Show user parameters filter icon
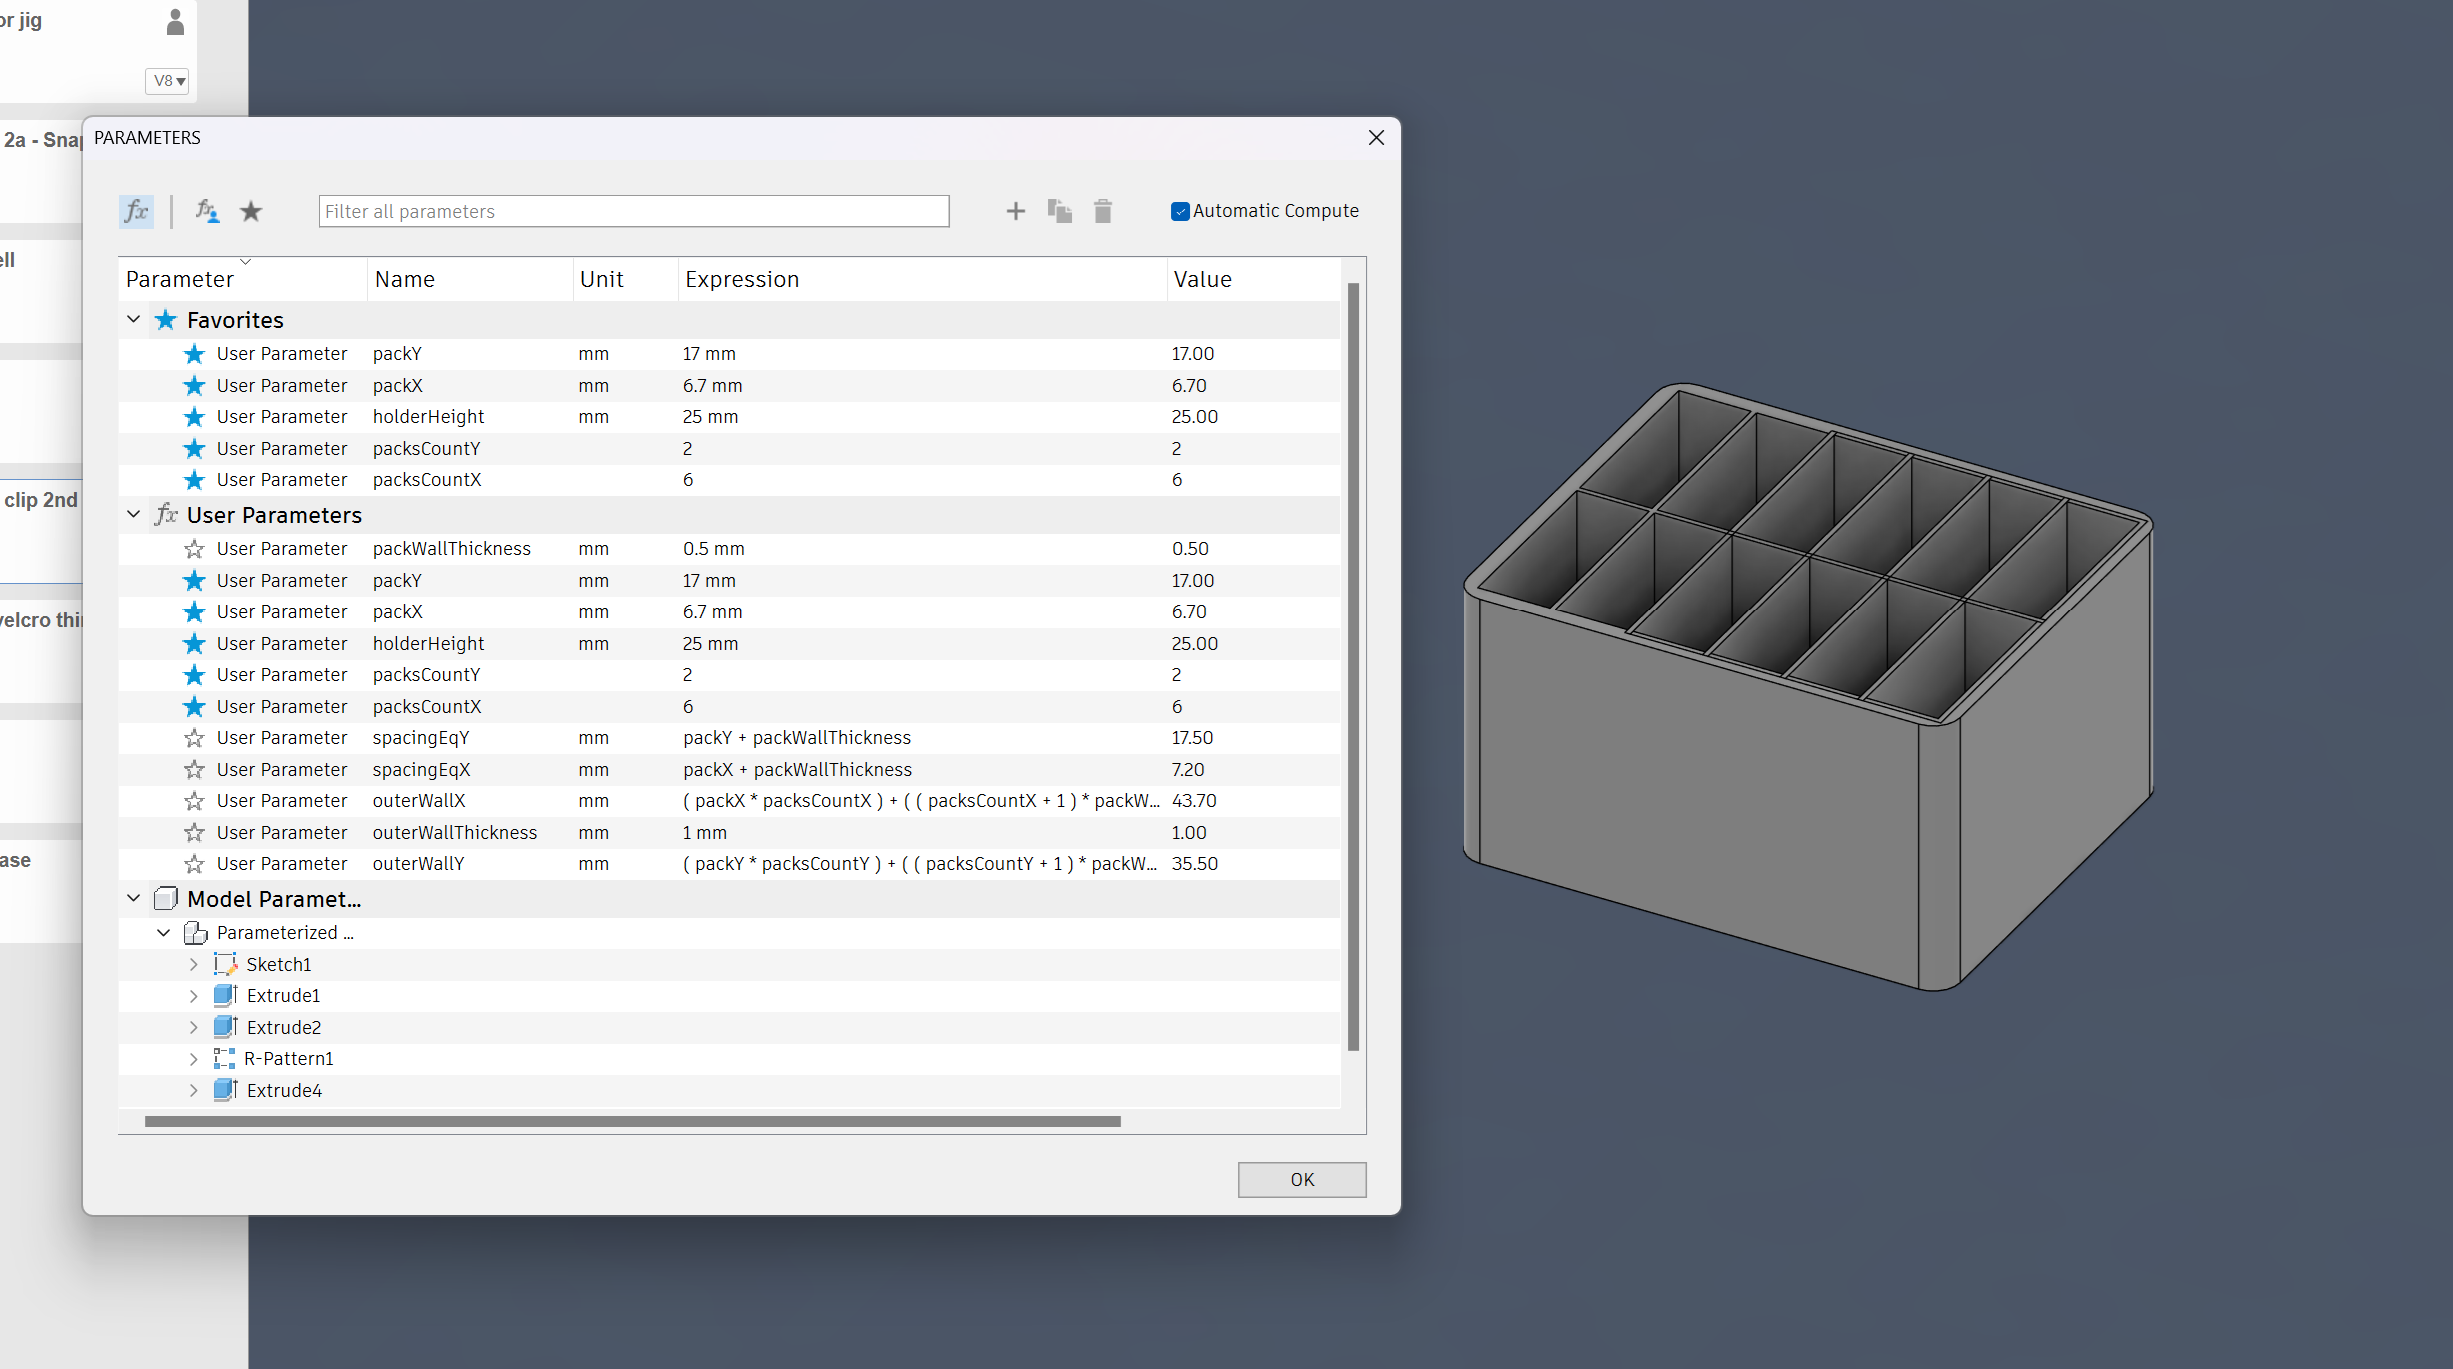Viewport: 2453px width, 1369px height. [x=207, y=211]
